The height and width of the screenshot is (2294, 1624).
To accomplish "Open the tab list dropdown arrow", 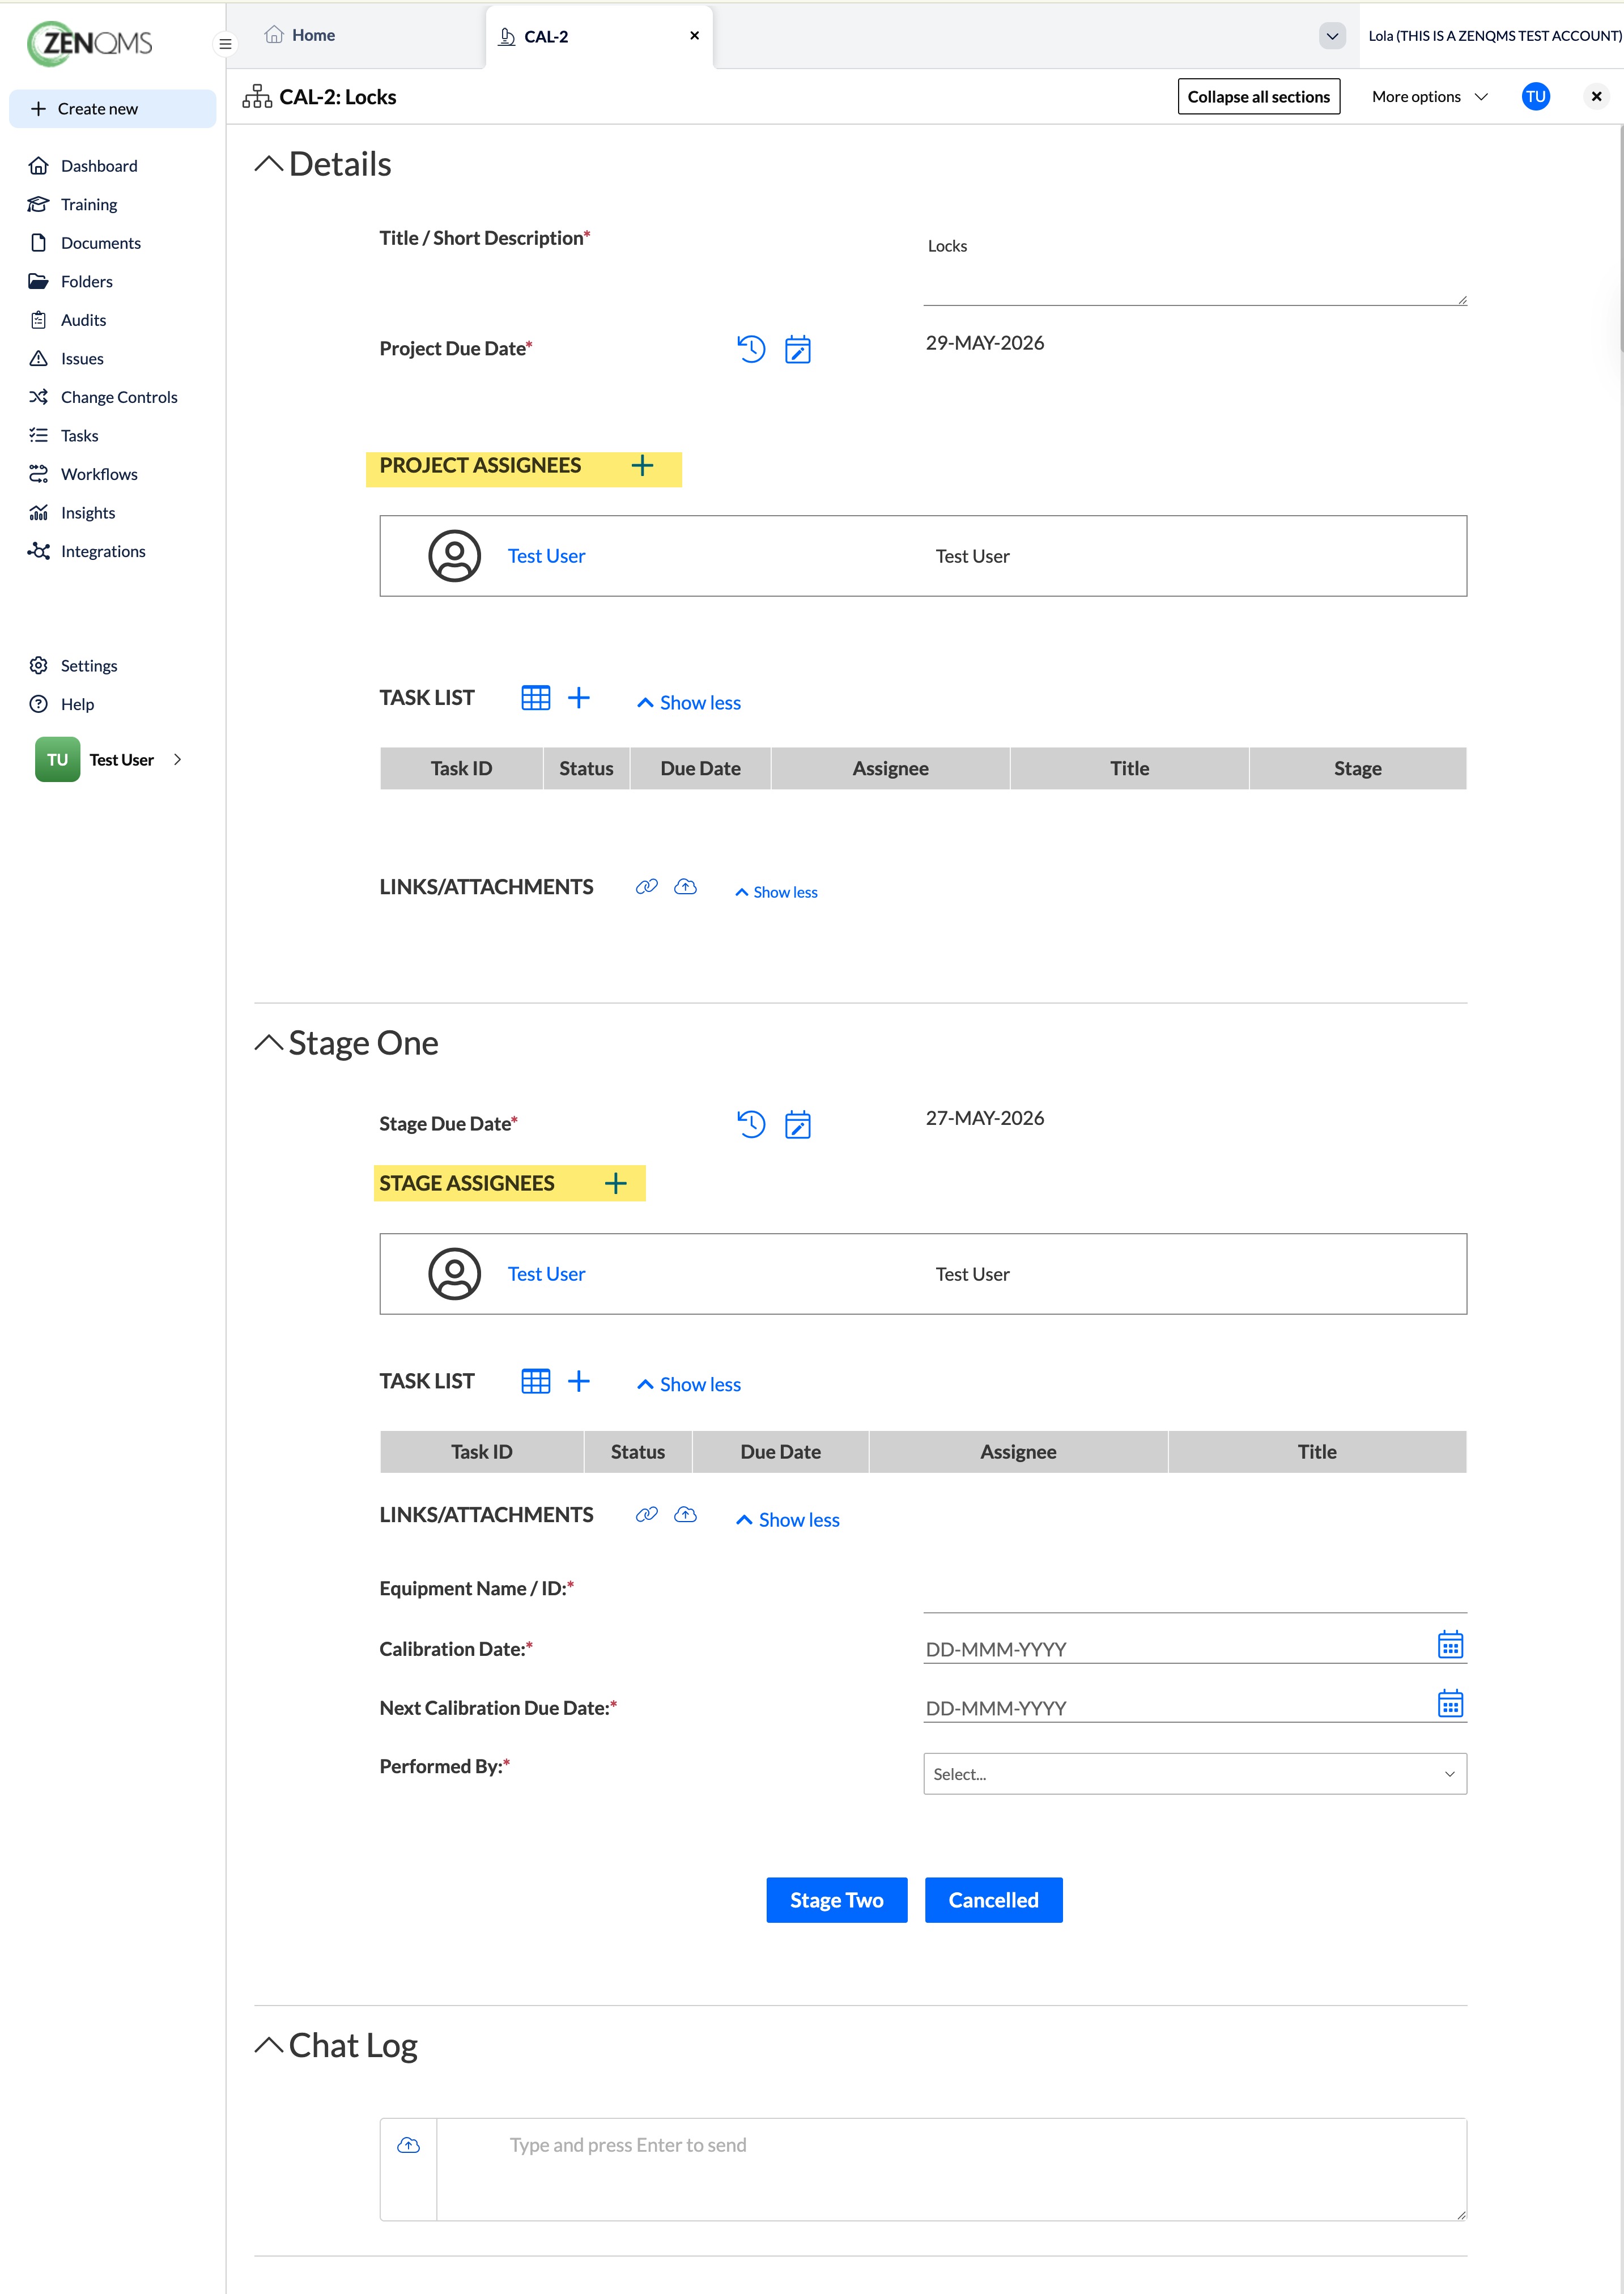I will click(x=1332, y=36).
